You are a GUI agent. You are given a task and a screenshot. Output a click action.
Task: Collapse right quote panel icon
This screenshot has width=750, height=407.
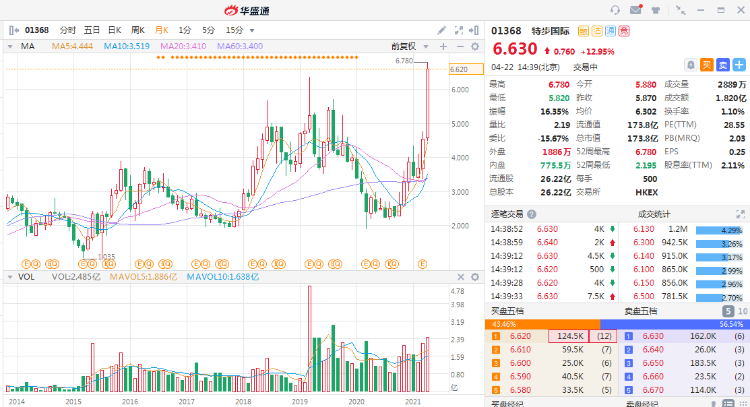tap(474, 30)
